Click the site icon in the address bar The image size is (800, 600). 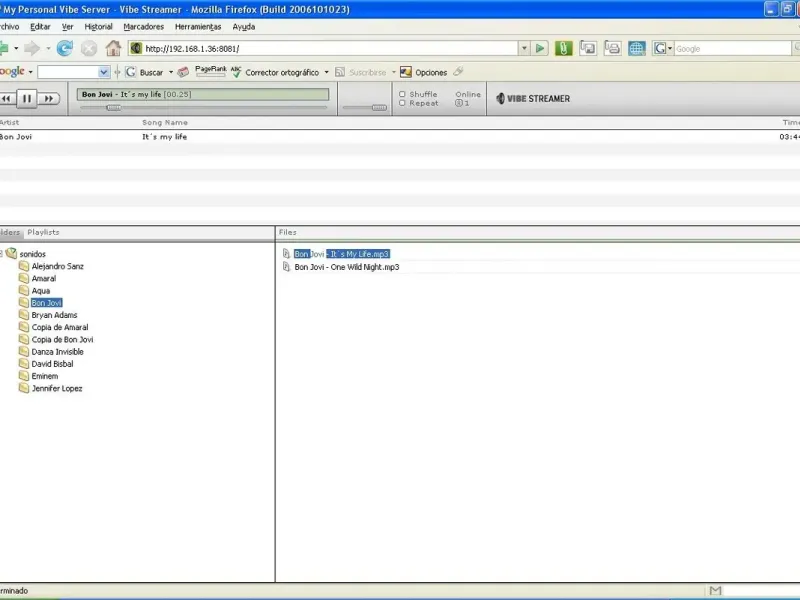coord(136,48)
